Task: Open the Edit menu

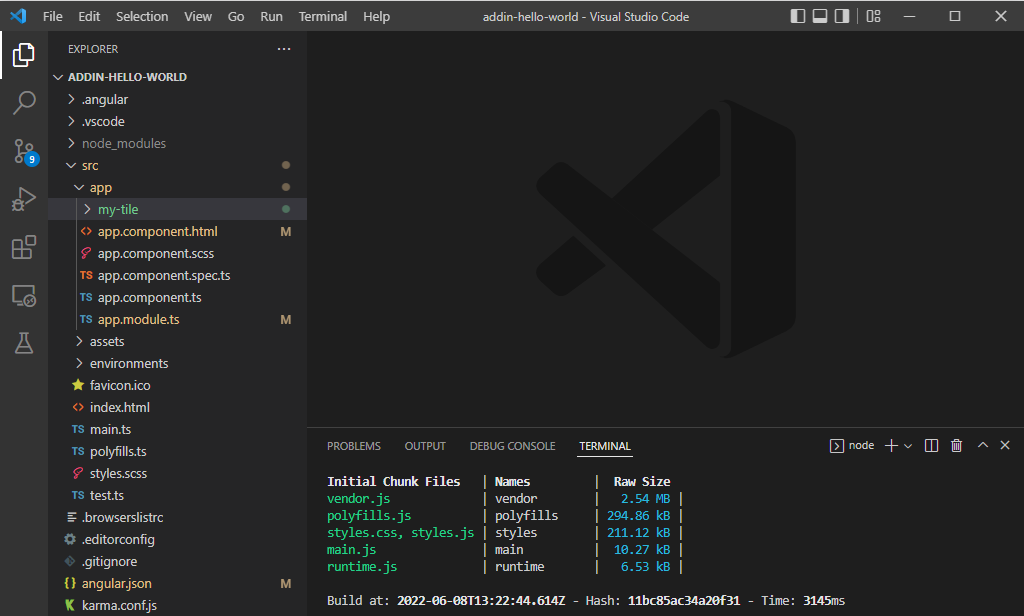Action: coord(89,16)
